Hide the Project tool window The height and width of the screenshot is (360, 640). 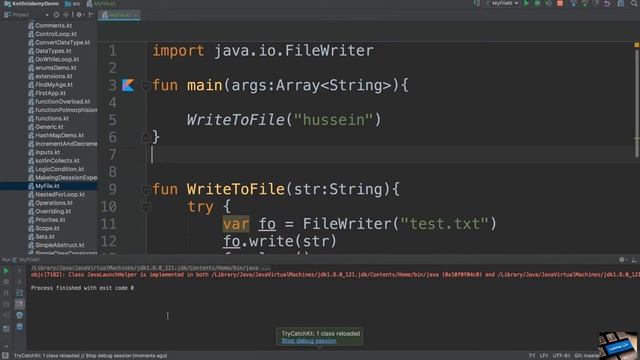(91, 15)
